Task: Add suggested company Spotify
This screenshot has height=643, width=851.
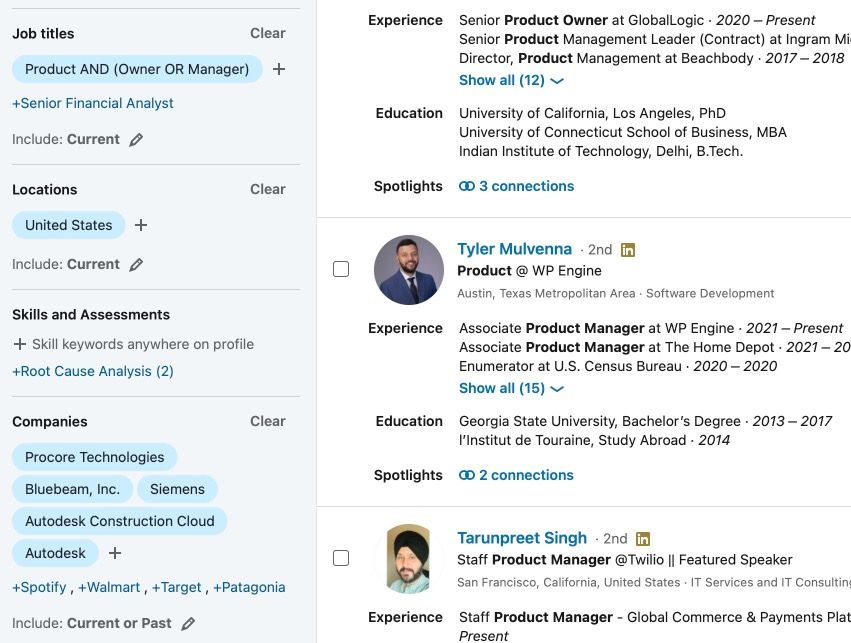Action: [39, 587]
